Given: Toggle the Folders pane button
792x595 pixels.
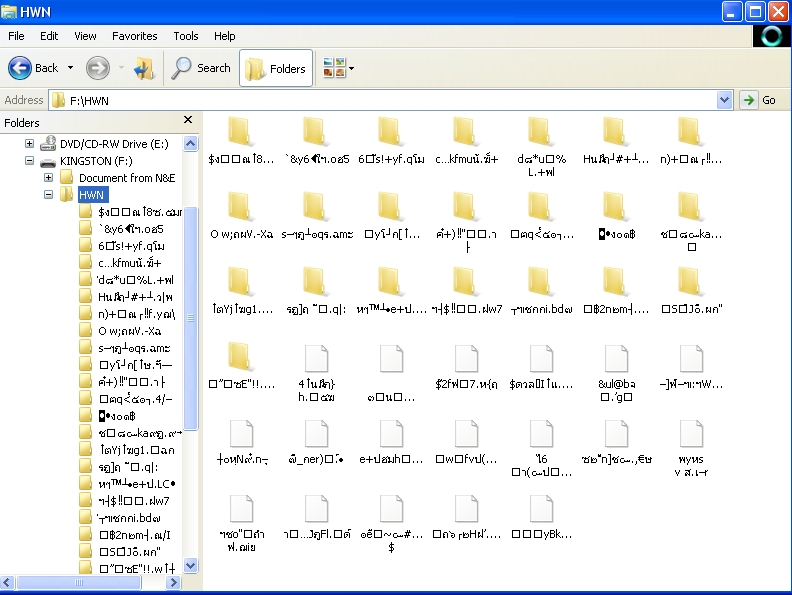Looking at the screenshot, I should click(x=276, y=68).
